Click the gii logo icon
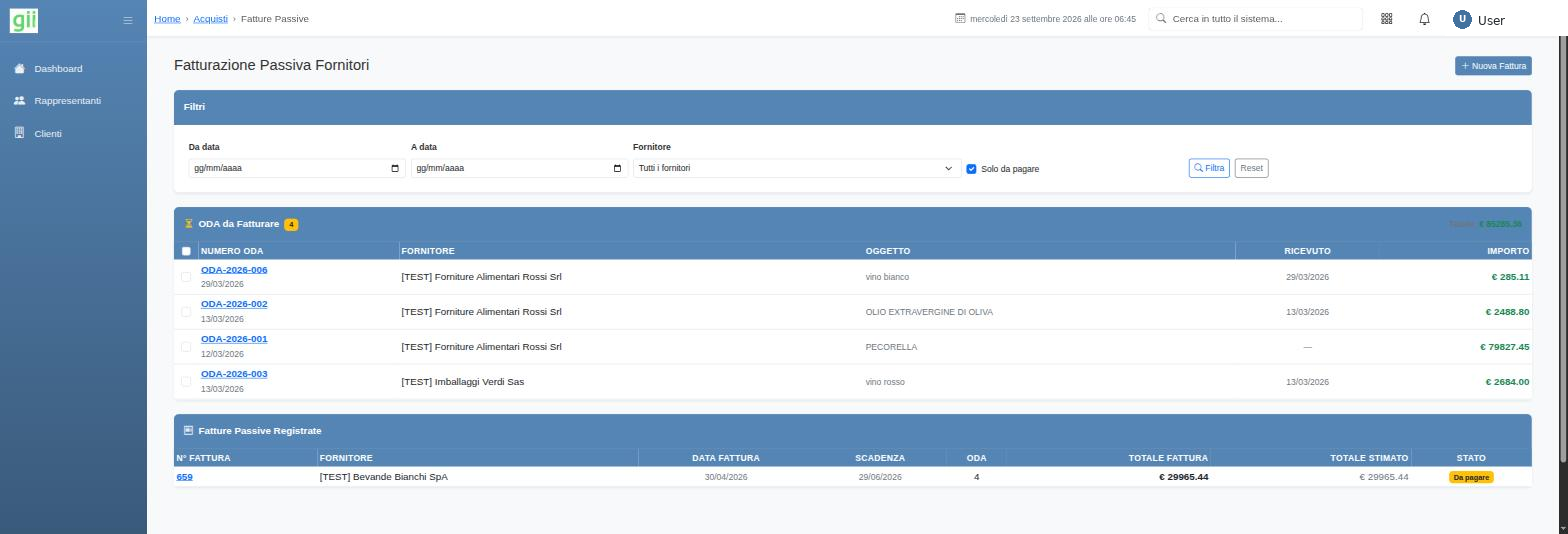This screenshot has width=1568, height=534. coord(24,19)
